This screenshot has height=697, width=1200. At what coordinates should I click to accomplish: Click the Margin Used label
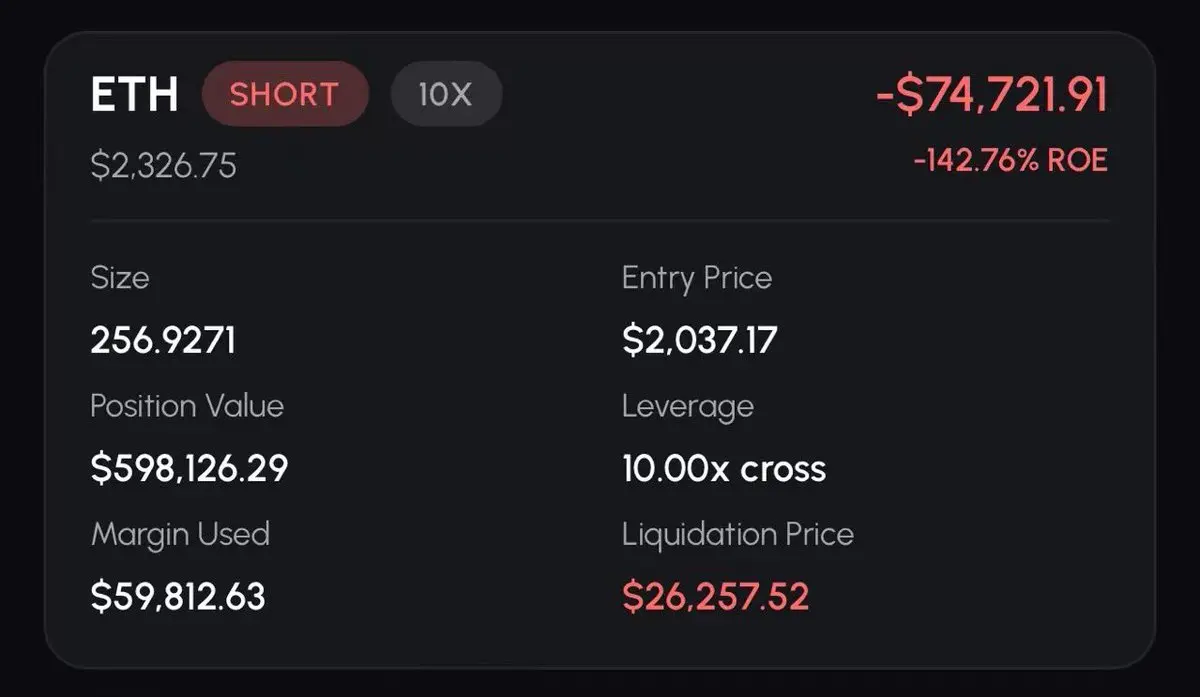[x=180, y=534]
